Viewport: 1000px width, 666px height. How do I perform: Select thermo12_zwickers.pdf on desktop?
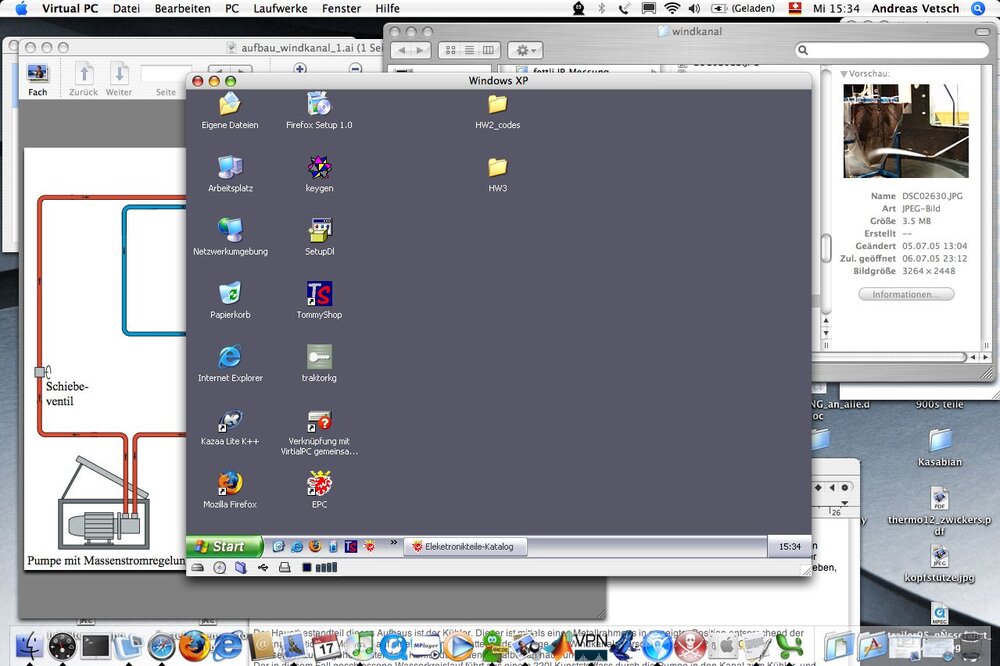939,511
